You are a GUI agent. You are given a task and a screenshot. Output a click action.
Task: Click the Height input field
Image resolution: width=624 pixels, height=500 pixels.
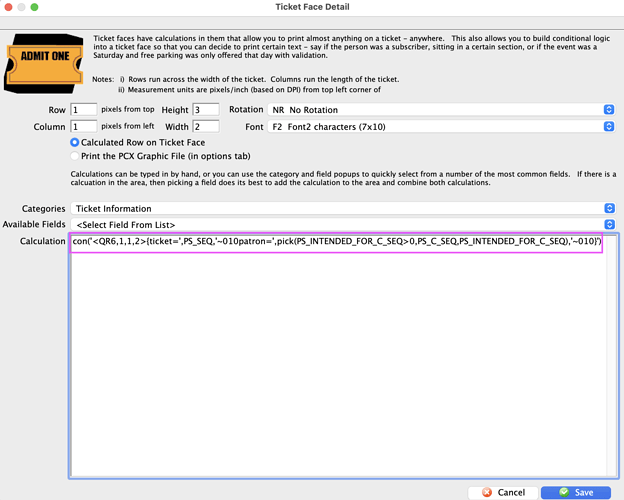206,109
